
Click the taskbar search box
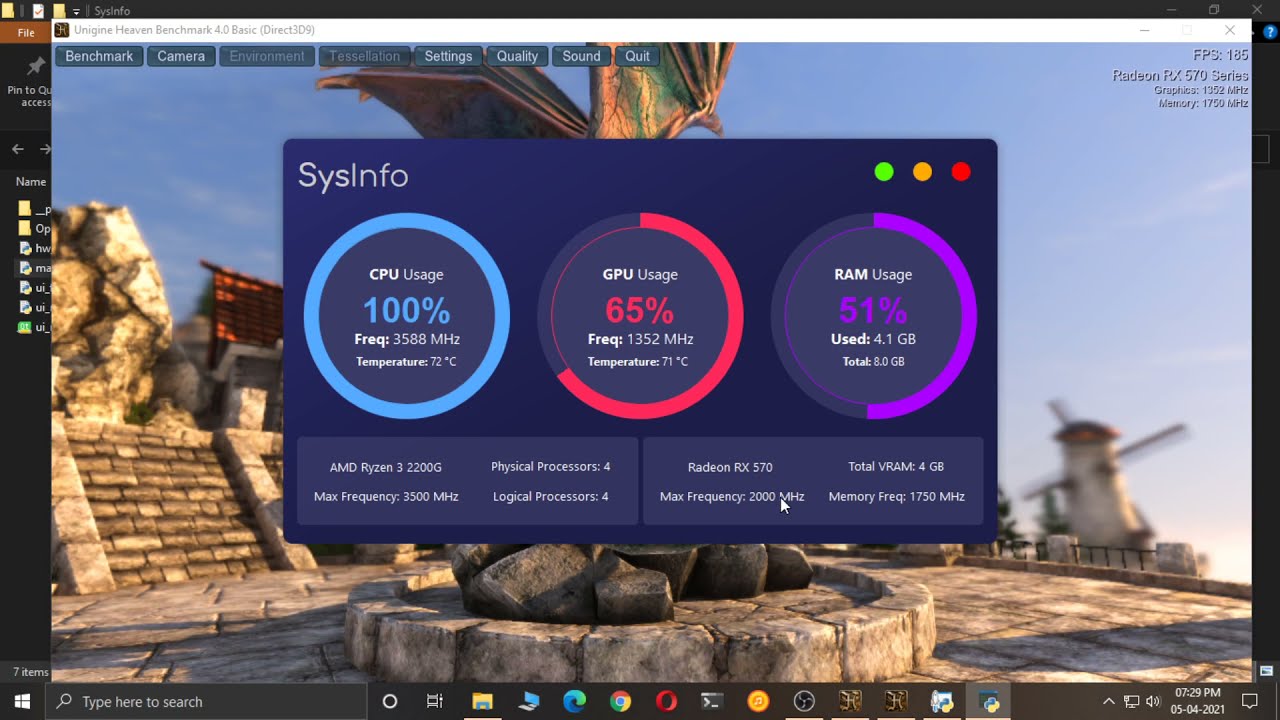pyautogui.click(x=204, y=701)
